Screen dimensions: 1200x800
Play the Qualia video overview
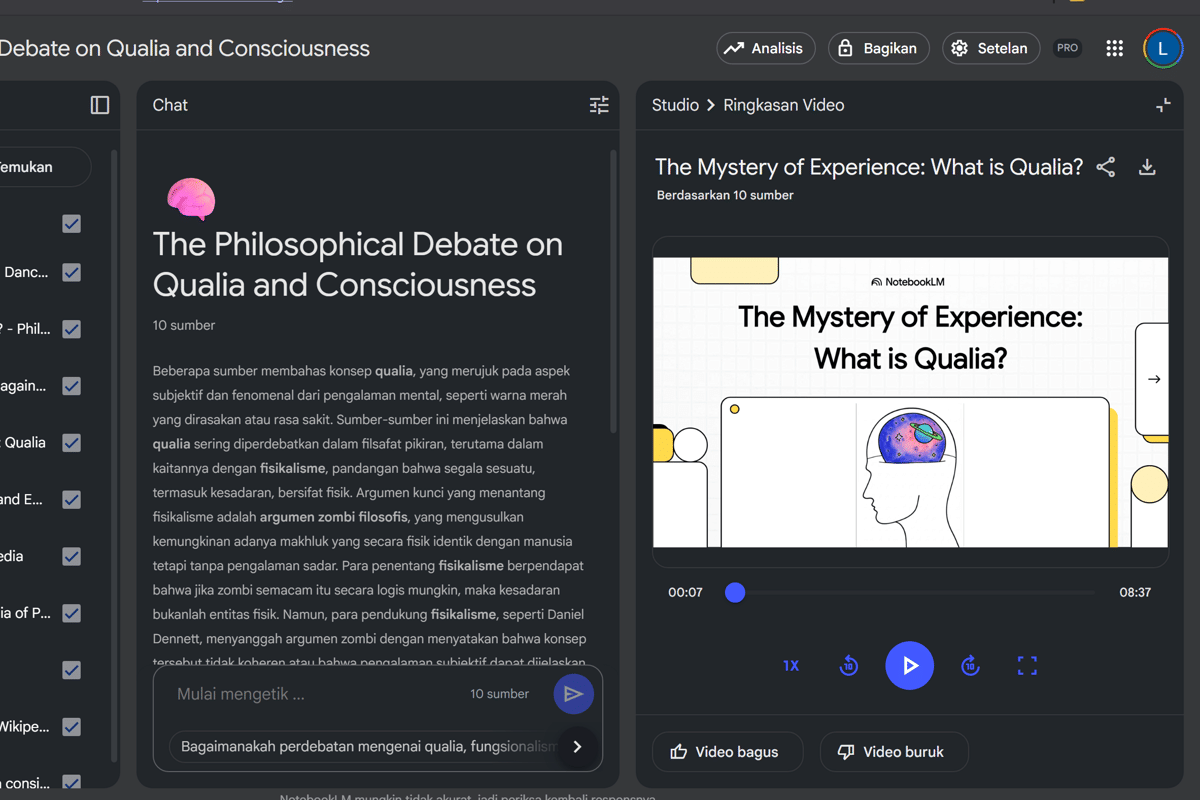[x=909, y=665]
